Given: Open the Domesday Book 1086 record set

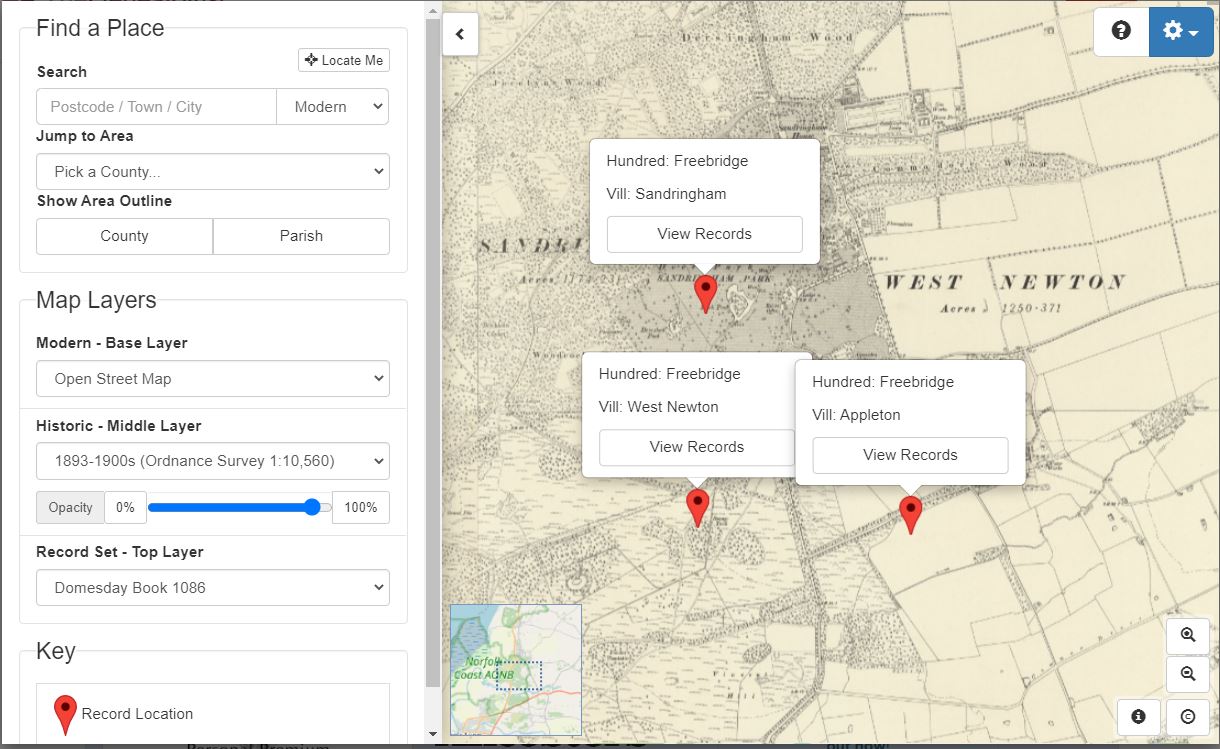Looking at the screenshot, I should [x=213, y=588].
